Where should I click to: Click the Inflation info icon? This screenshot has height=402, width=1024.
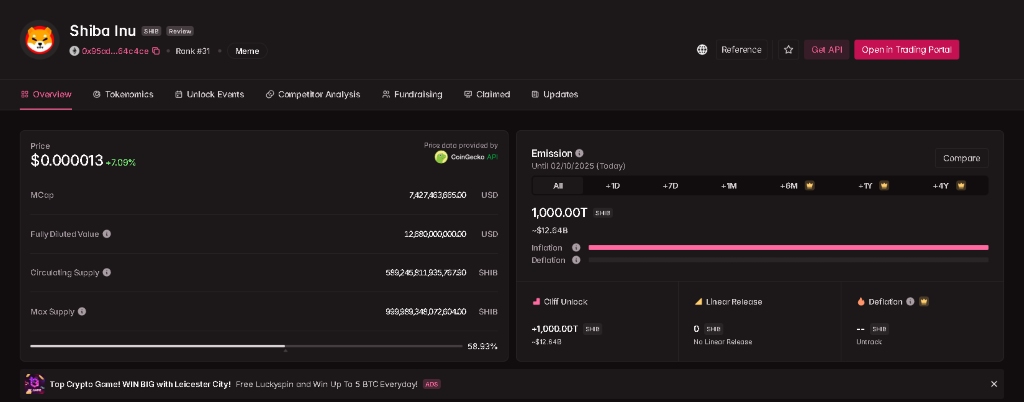[576, 247]
